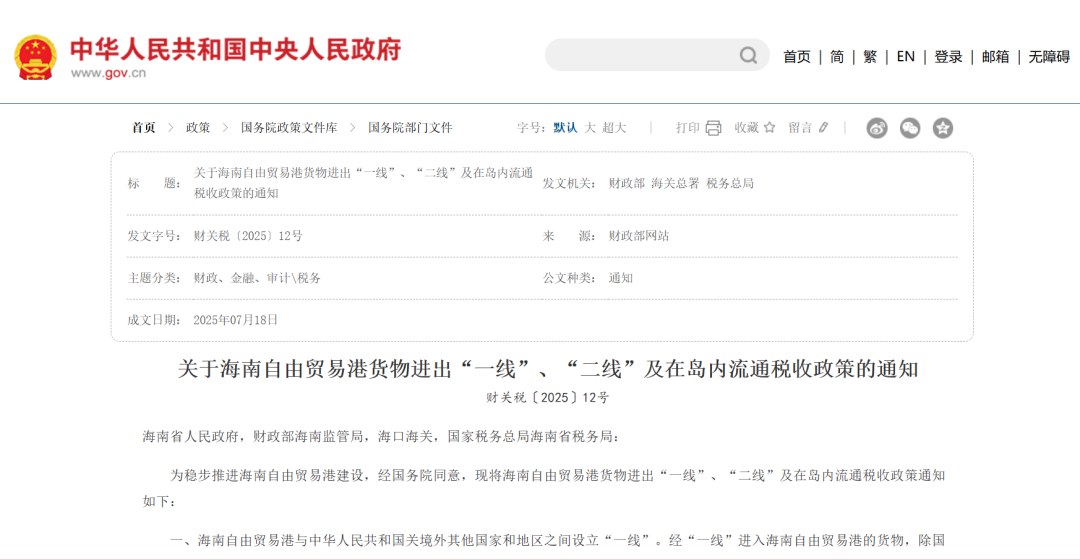This screenshot has width=1080, height=560.
Task: Open 国务院政策文件库 breadcrumb
Action: [289, 127]
